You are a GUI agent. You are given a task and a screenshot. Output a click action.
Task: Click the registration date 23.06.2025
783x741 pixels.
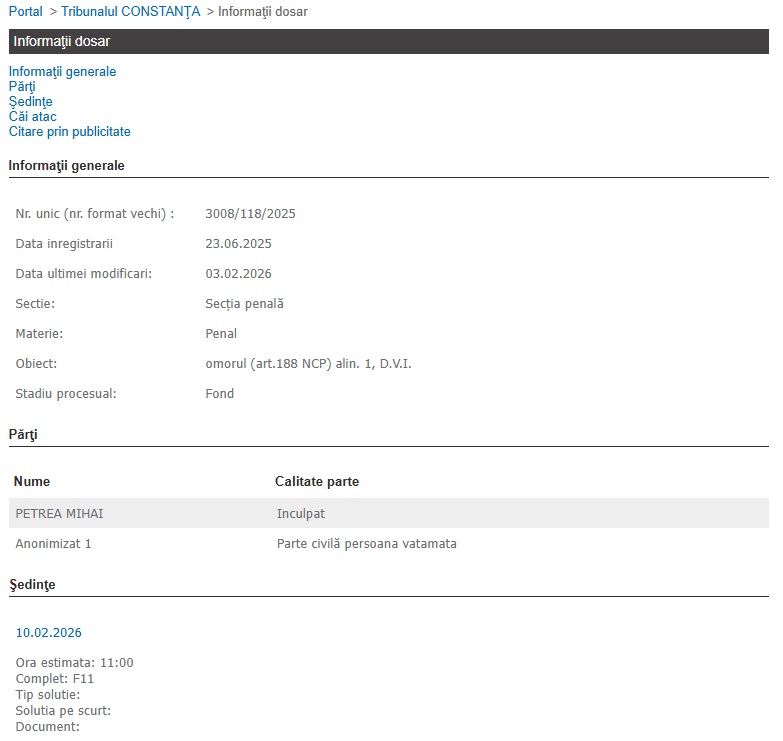click(x=238, y=244)
